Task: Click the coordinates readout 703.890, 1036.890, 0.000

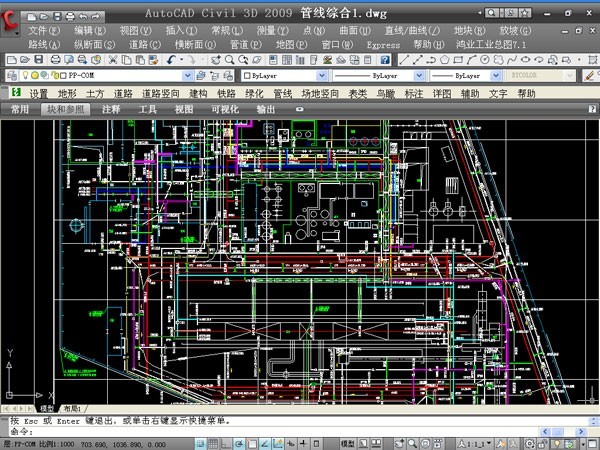Action: (x=123, y=445)
